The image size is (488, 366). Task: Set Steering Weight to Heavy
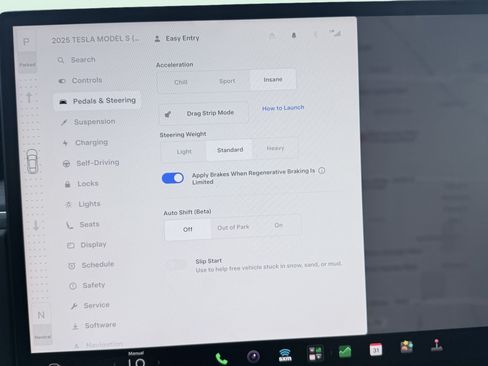pos(275,148)
